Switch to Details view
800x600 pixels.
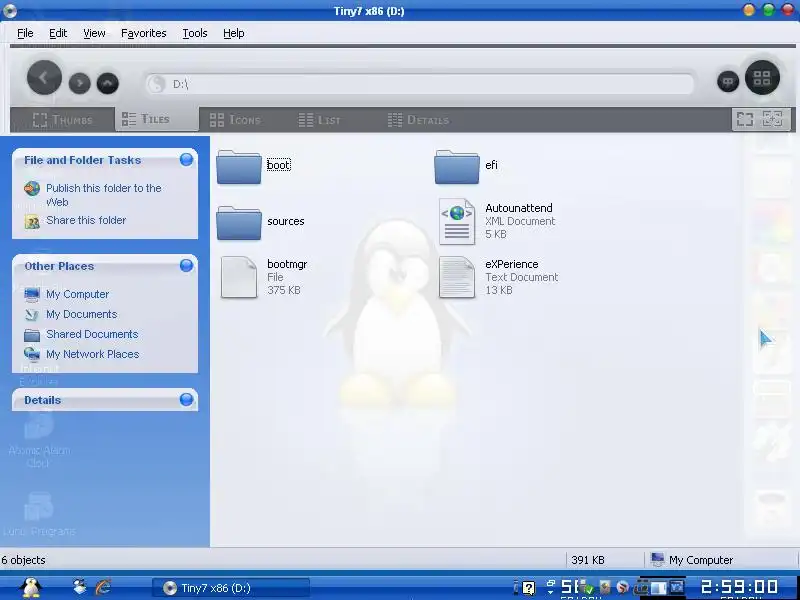point(418,120)
